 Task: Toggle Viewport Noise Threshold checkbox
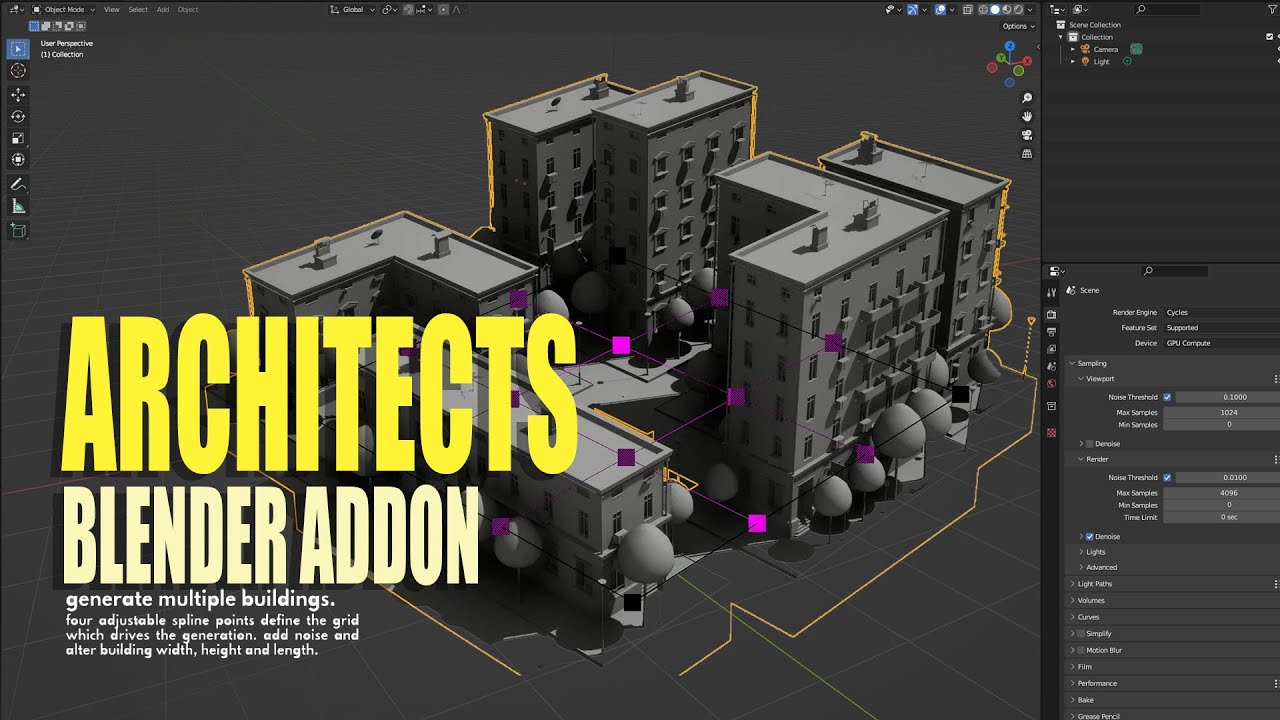click(1167, 397)
